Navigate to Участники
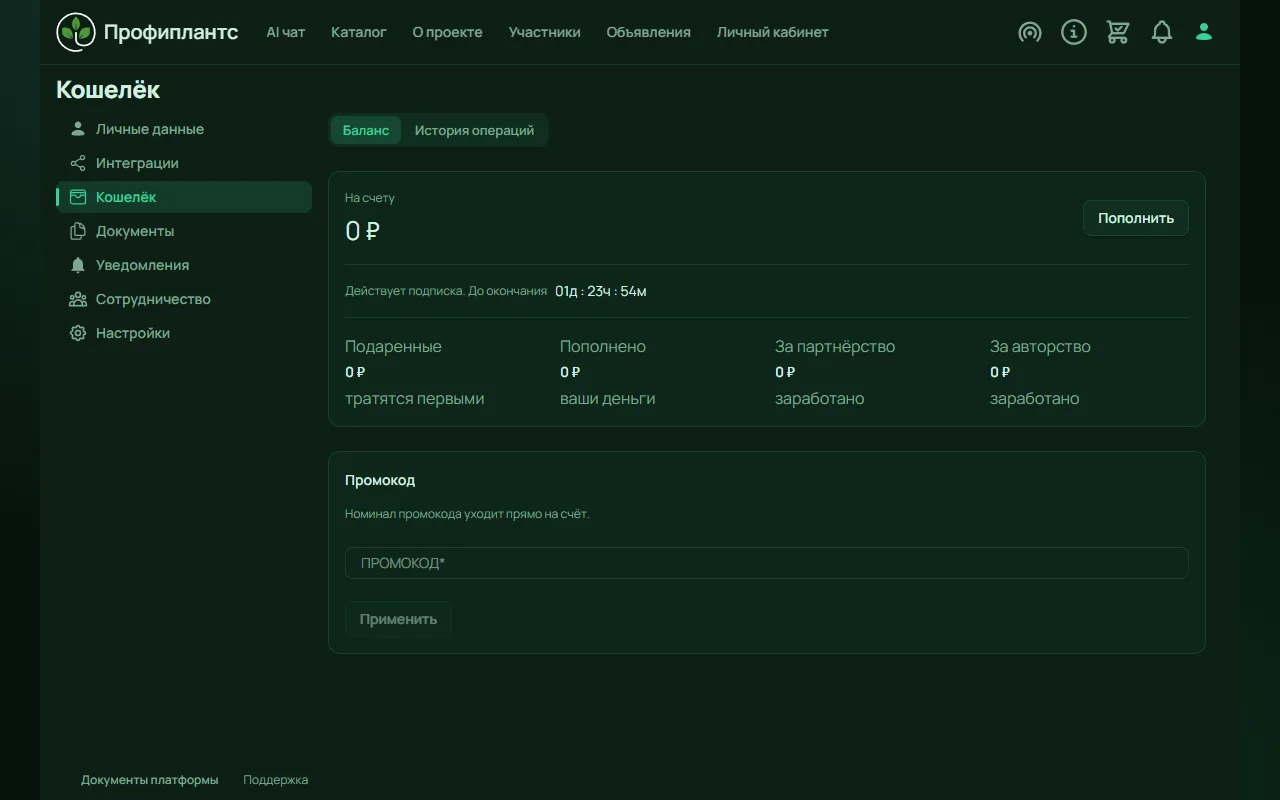The image size is (1280, 800). coord(544,32)
